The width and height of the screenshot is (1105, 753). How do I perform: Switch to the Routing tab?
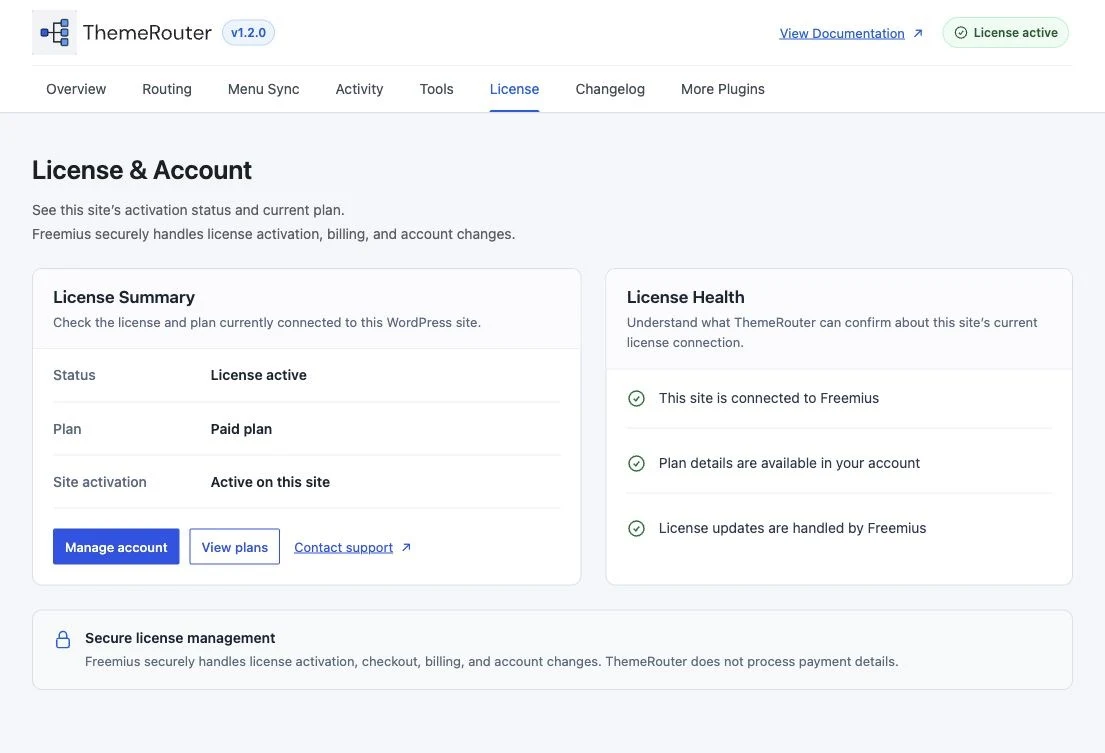167,89
